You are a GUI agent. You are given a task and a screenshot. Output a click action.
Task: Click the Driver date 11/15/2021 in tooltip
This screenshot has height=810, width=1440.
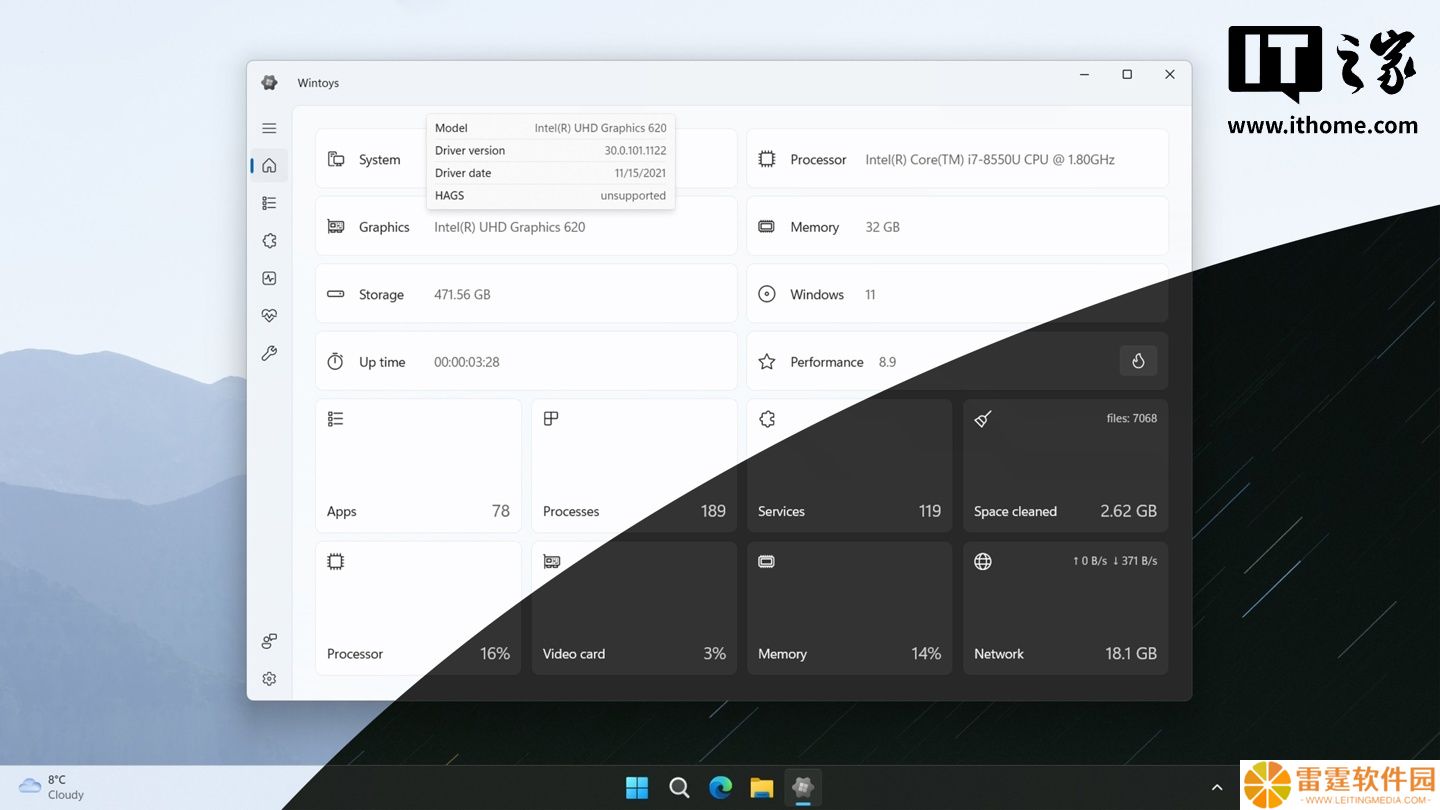tap(640, 173)
